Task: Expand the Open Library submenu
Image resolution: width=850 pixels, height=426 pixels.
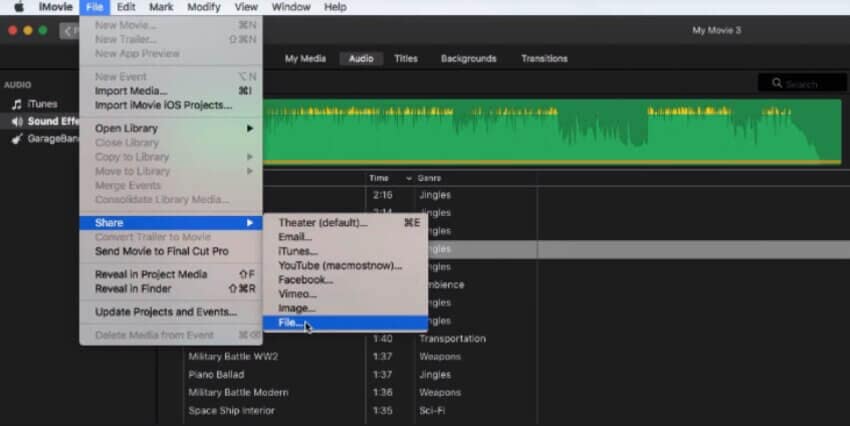Action: coord(171,128)
